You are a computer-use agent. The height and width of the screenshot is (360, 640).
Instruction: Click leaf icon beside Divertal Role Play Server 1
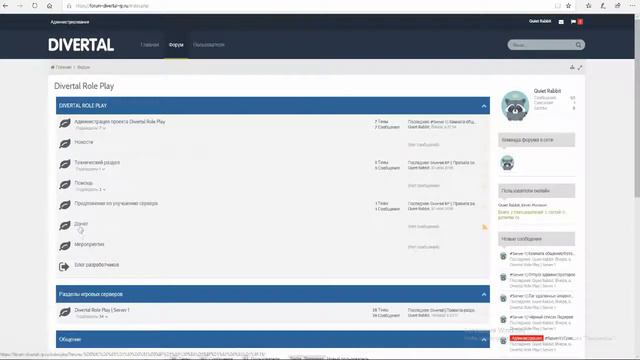click(x=64, y=312)
